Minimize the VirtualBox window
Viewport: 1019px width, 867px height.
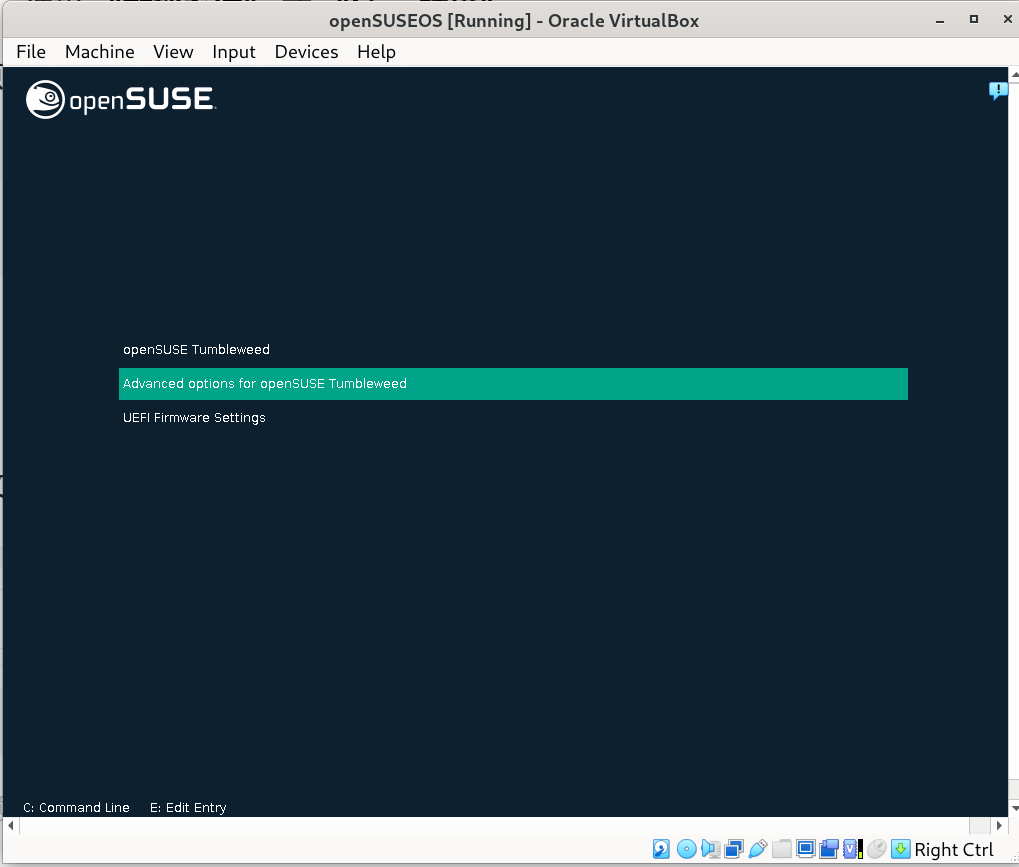click(x=940, y=20)
